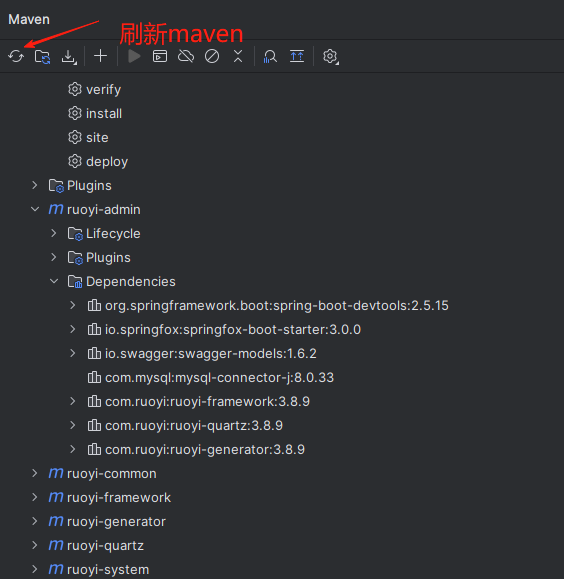Click Maven m icon of ruoyi-common
The width and height of the screenshot is (564, 579).
click(x=56, y=473)
